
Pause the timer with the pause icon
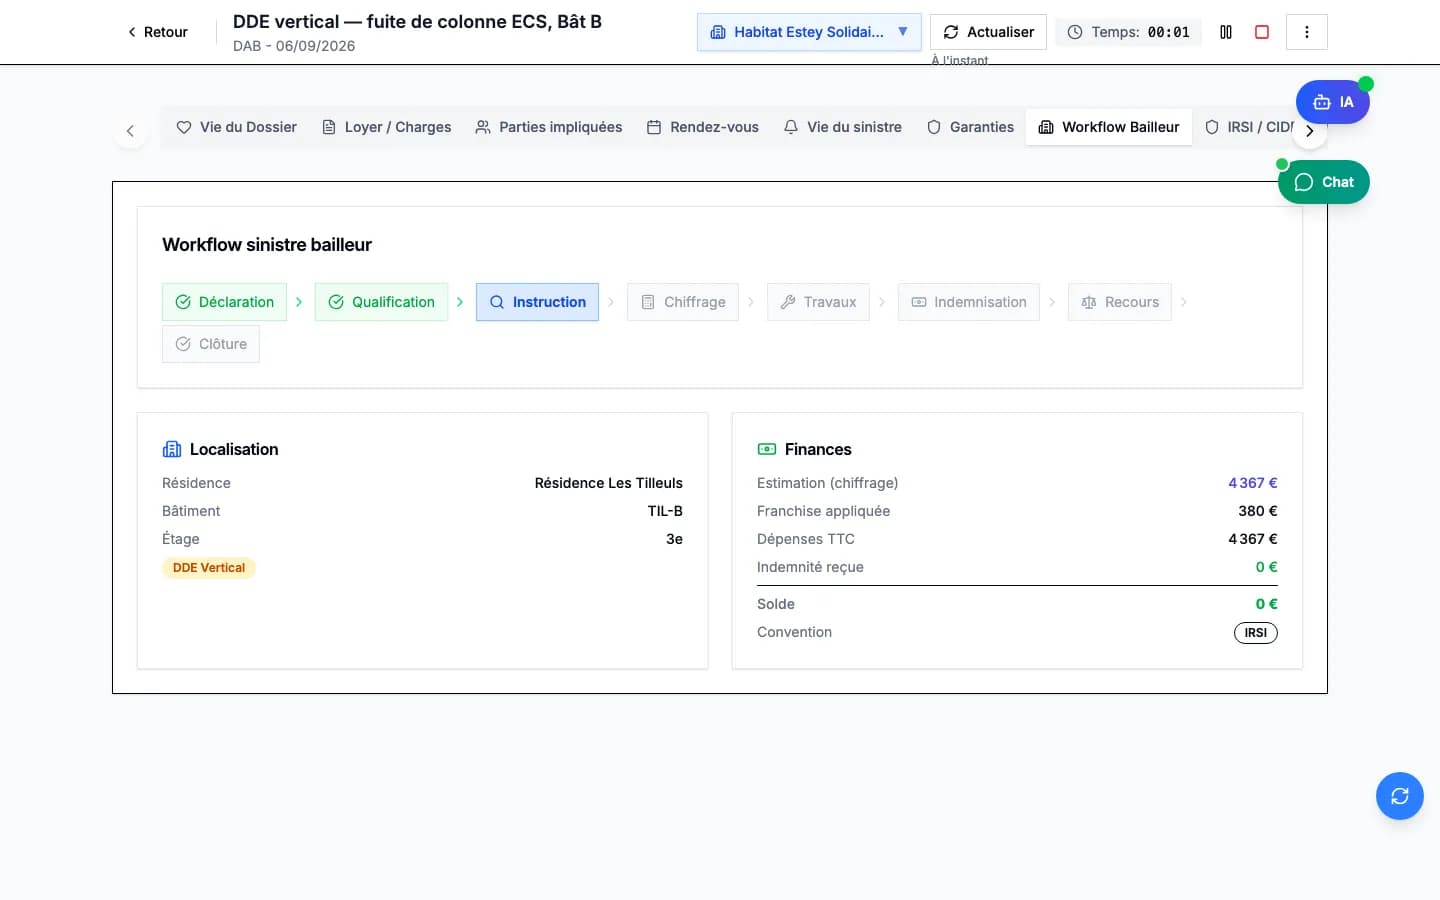(1226, 32)
